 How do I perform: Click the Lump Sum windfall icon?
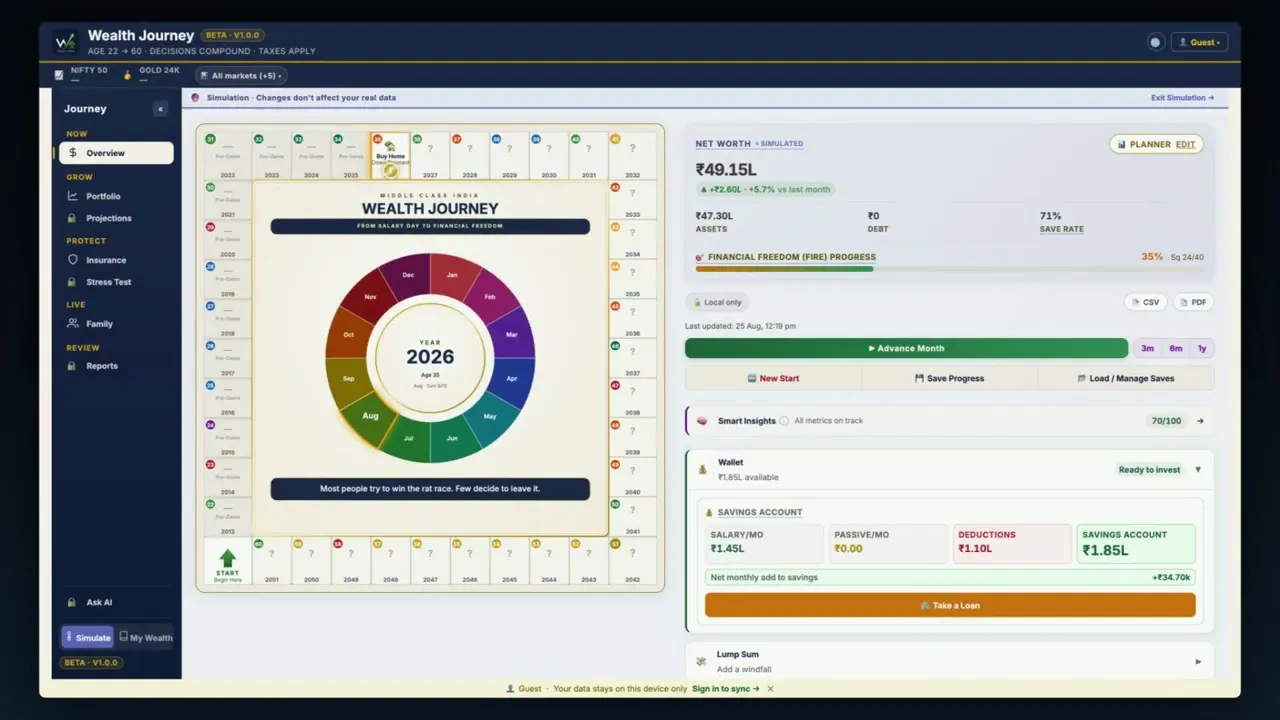702,661
